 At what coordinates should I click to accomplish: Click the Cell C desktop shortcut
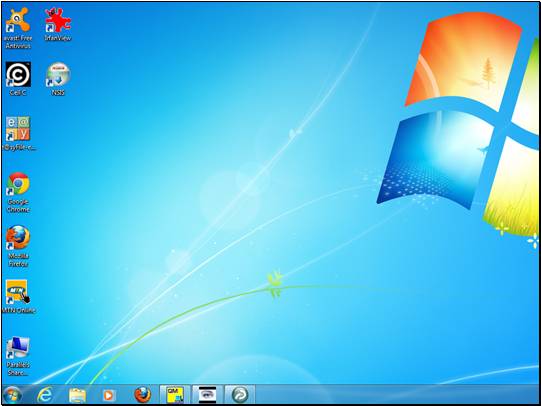[18, 79]
